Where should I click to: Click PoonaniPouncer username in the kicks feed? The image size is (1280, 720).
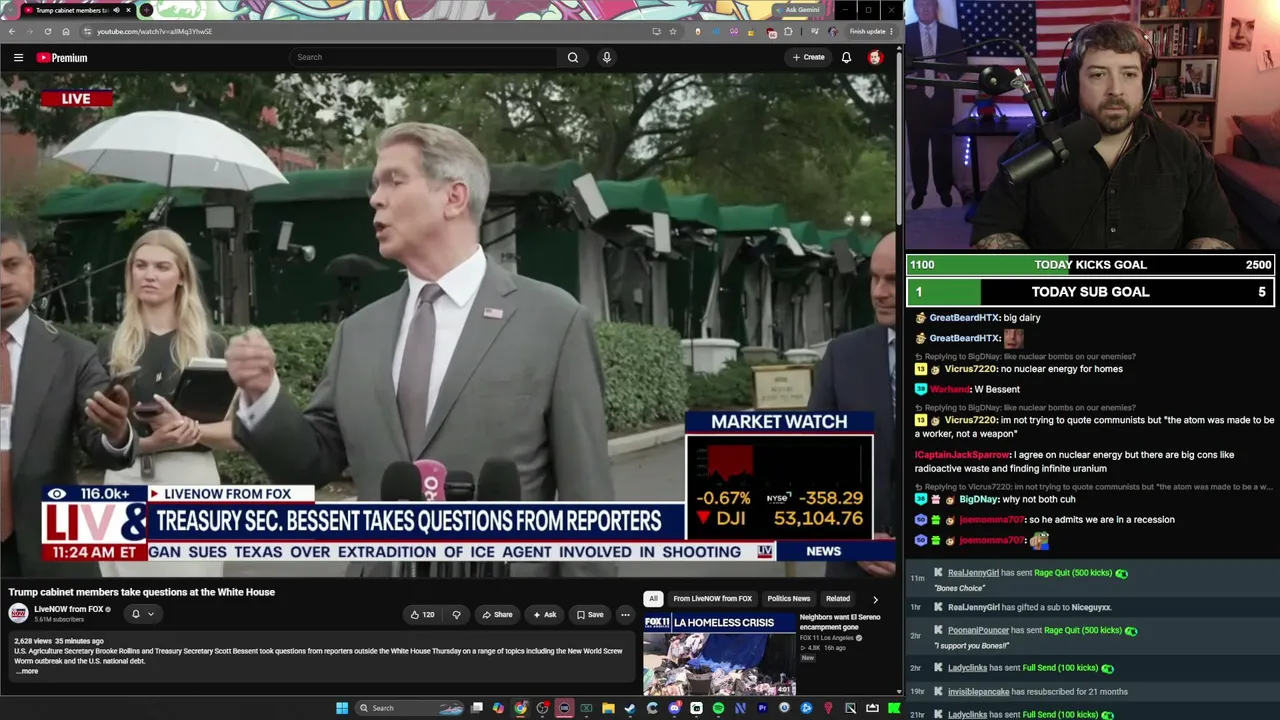click(x=978, y=630)
